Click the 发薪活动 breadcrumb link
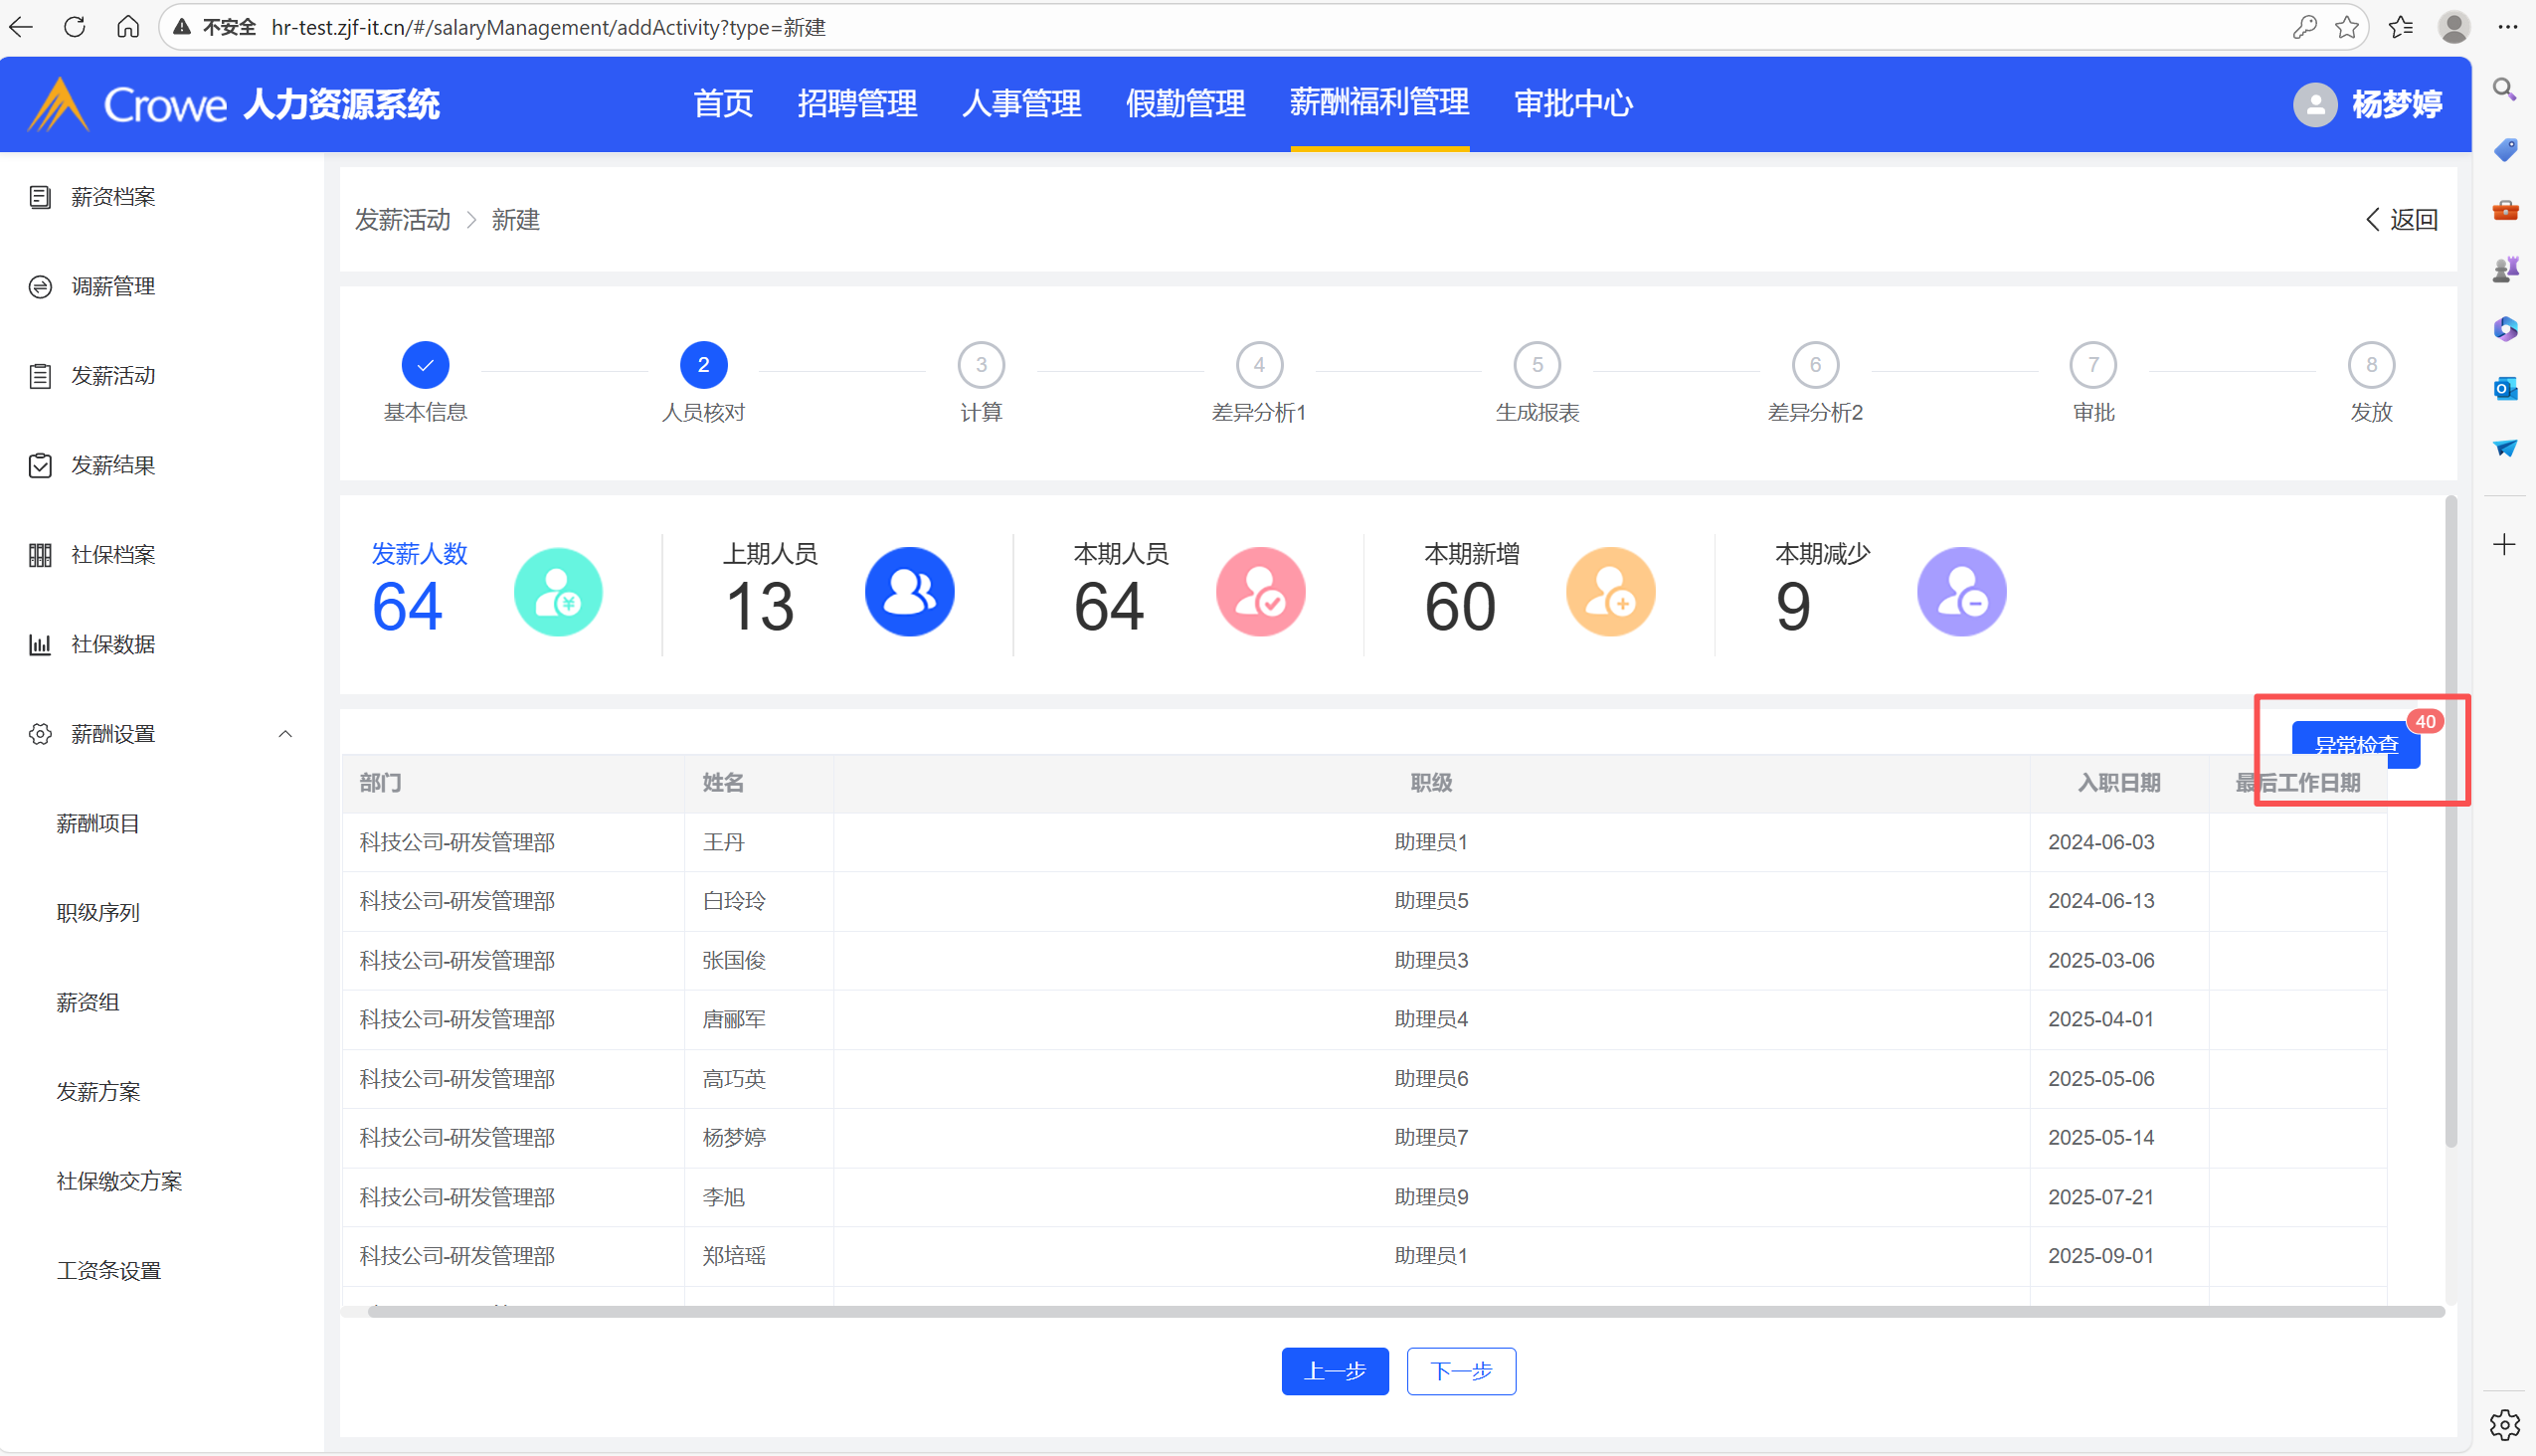The image size is (2536, 1456). (402, 219)
